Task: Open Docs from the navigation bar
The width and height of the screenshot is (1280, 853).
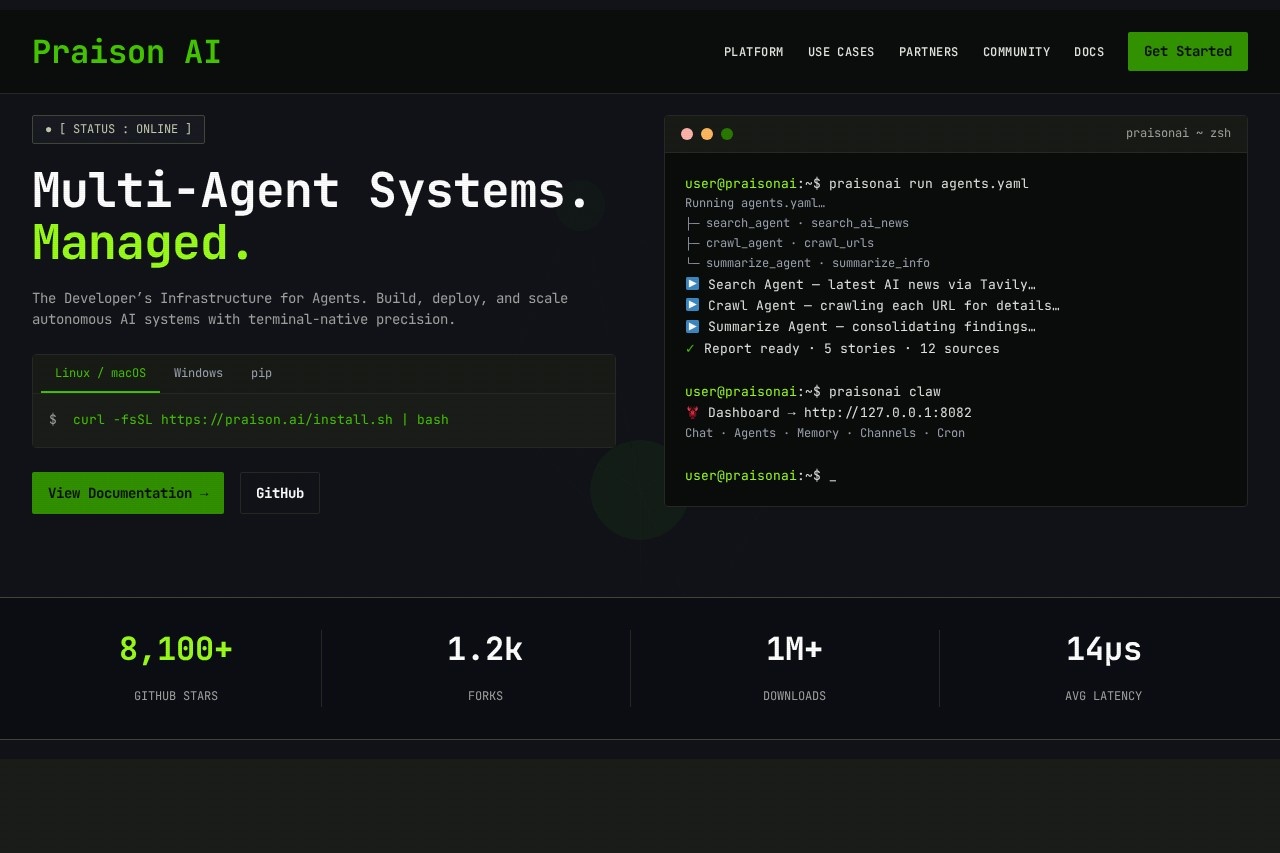Action: tap(1089, 52)
